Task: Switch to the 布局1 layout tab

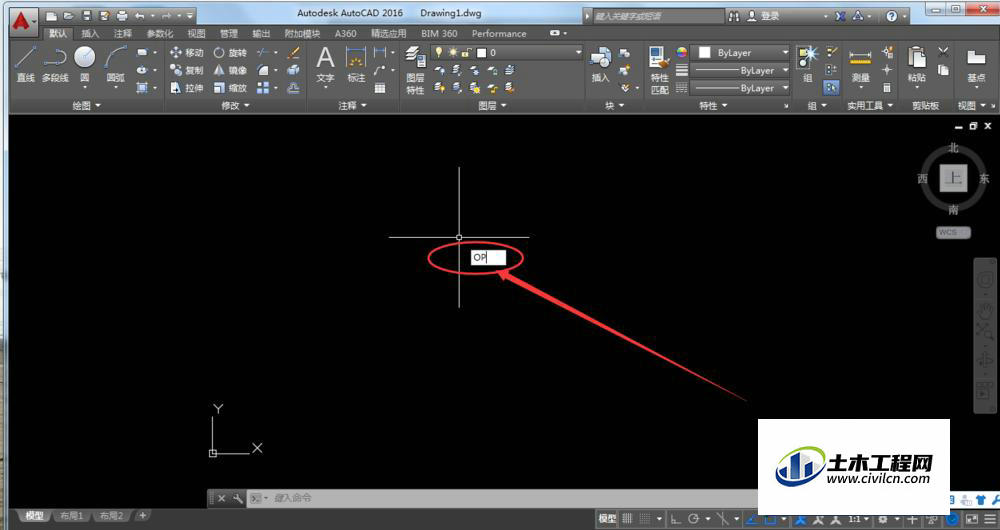Action: [72, 515]
